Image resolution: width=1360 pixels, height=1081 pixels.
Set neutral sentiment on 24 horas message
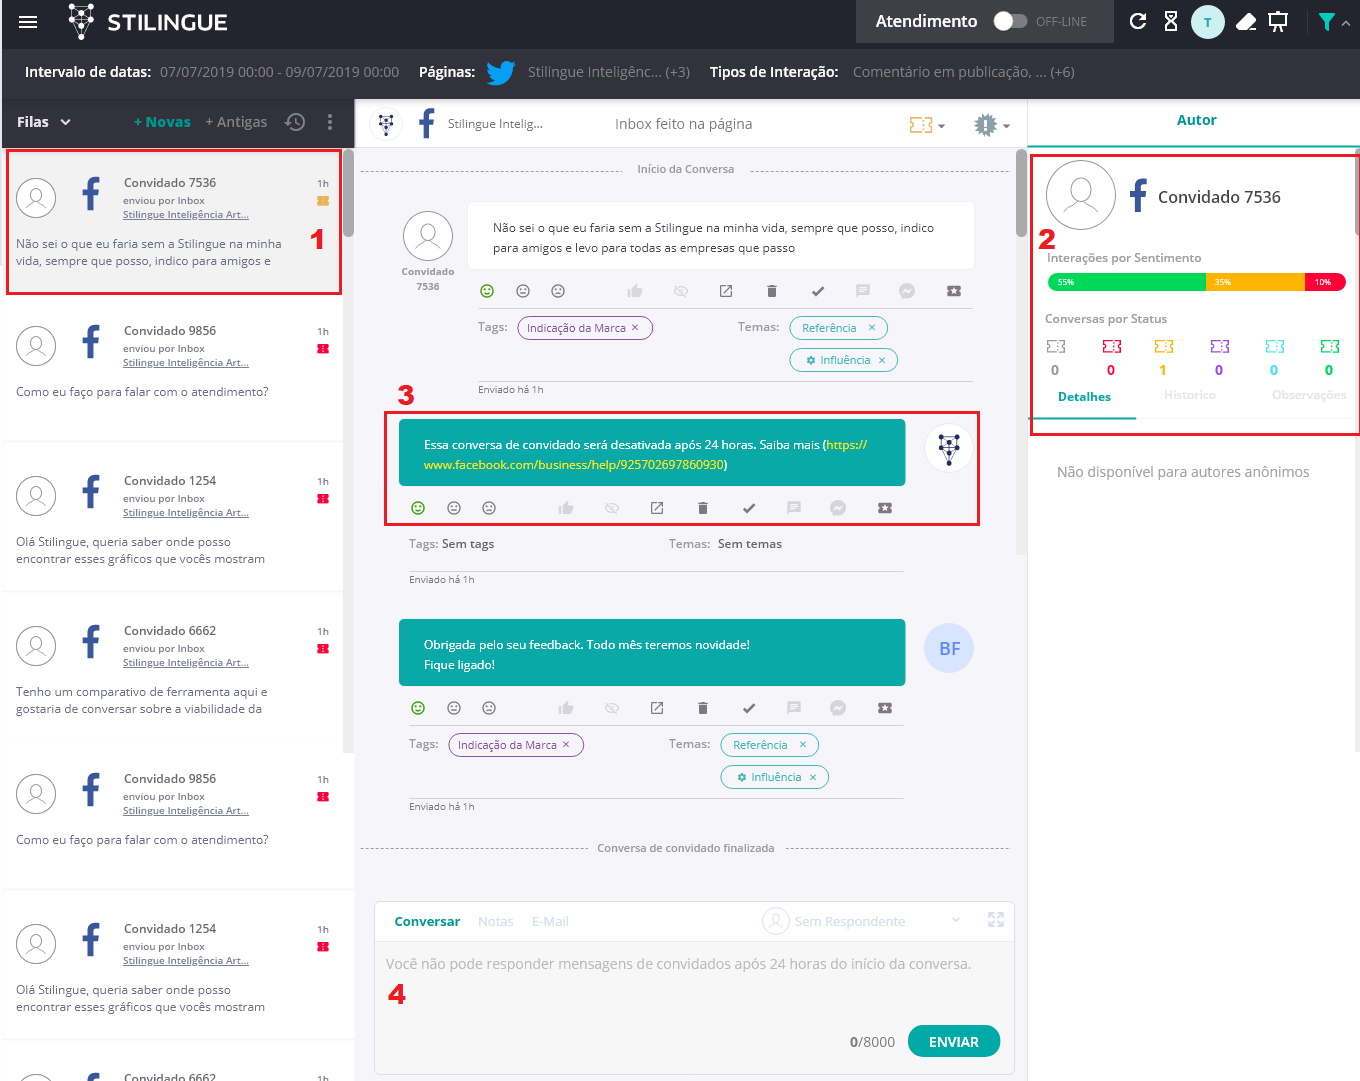coord(454,508)
